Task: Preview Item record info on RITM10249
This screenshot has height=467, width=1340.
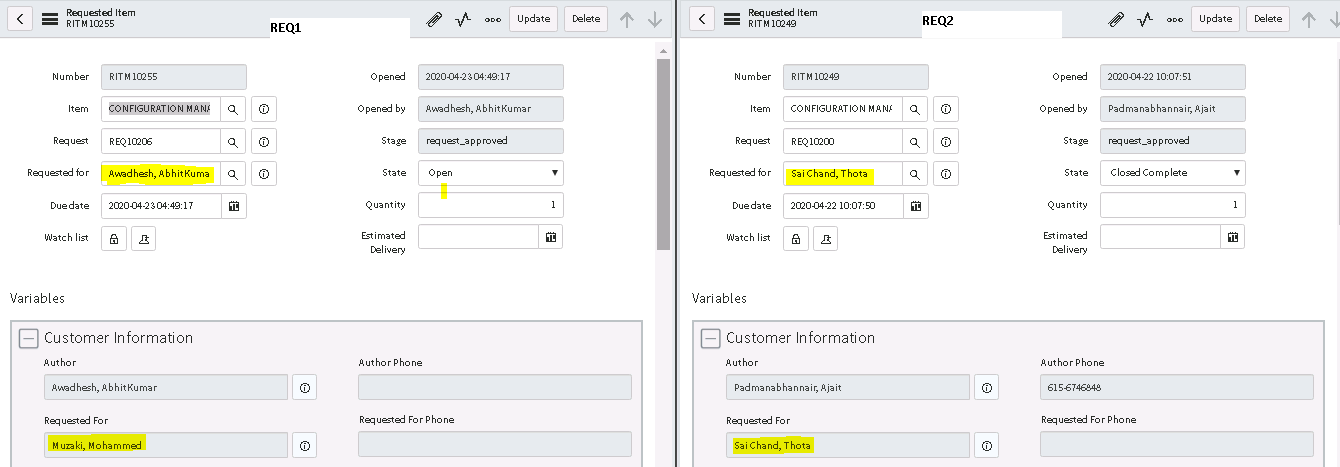Action: 946,109
